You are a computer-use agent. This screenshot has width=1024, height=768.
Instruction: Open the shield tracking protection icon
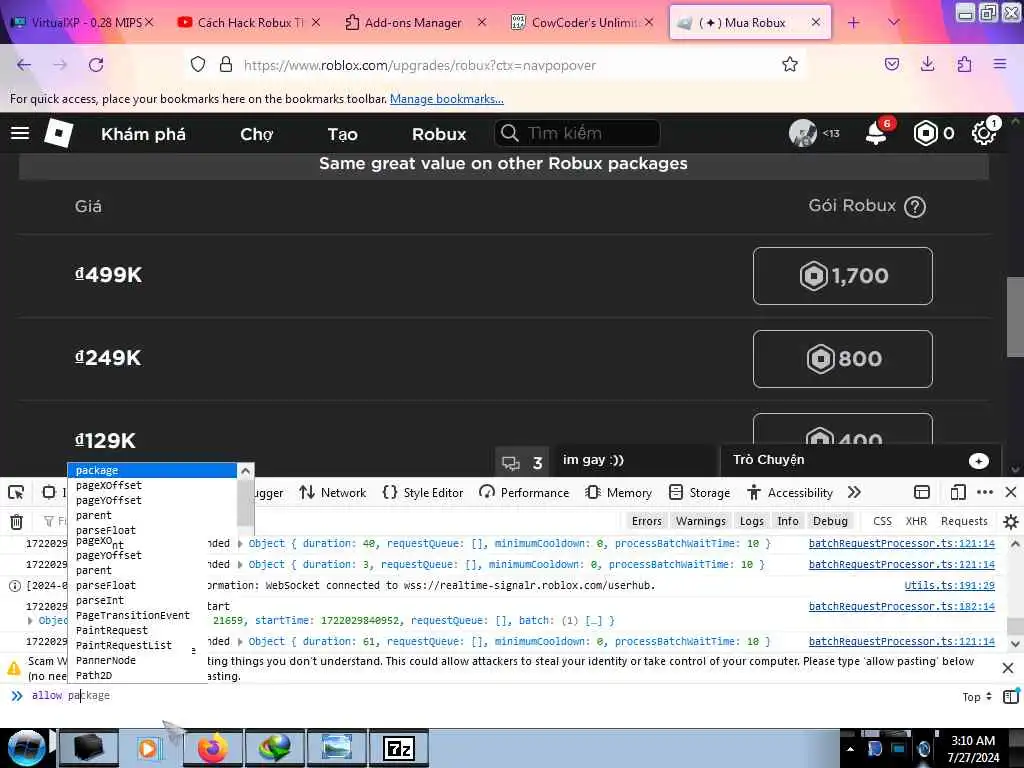[198, 64]
